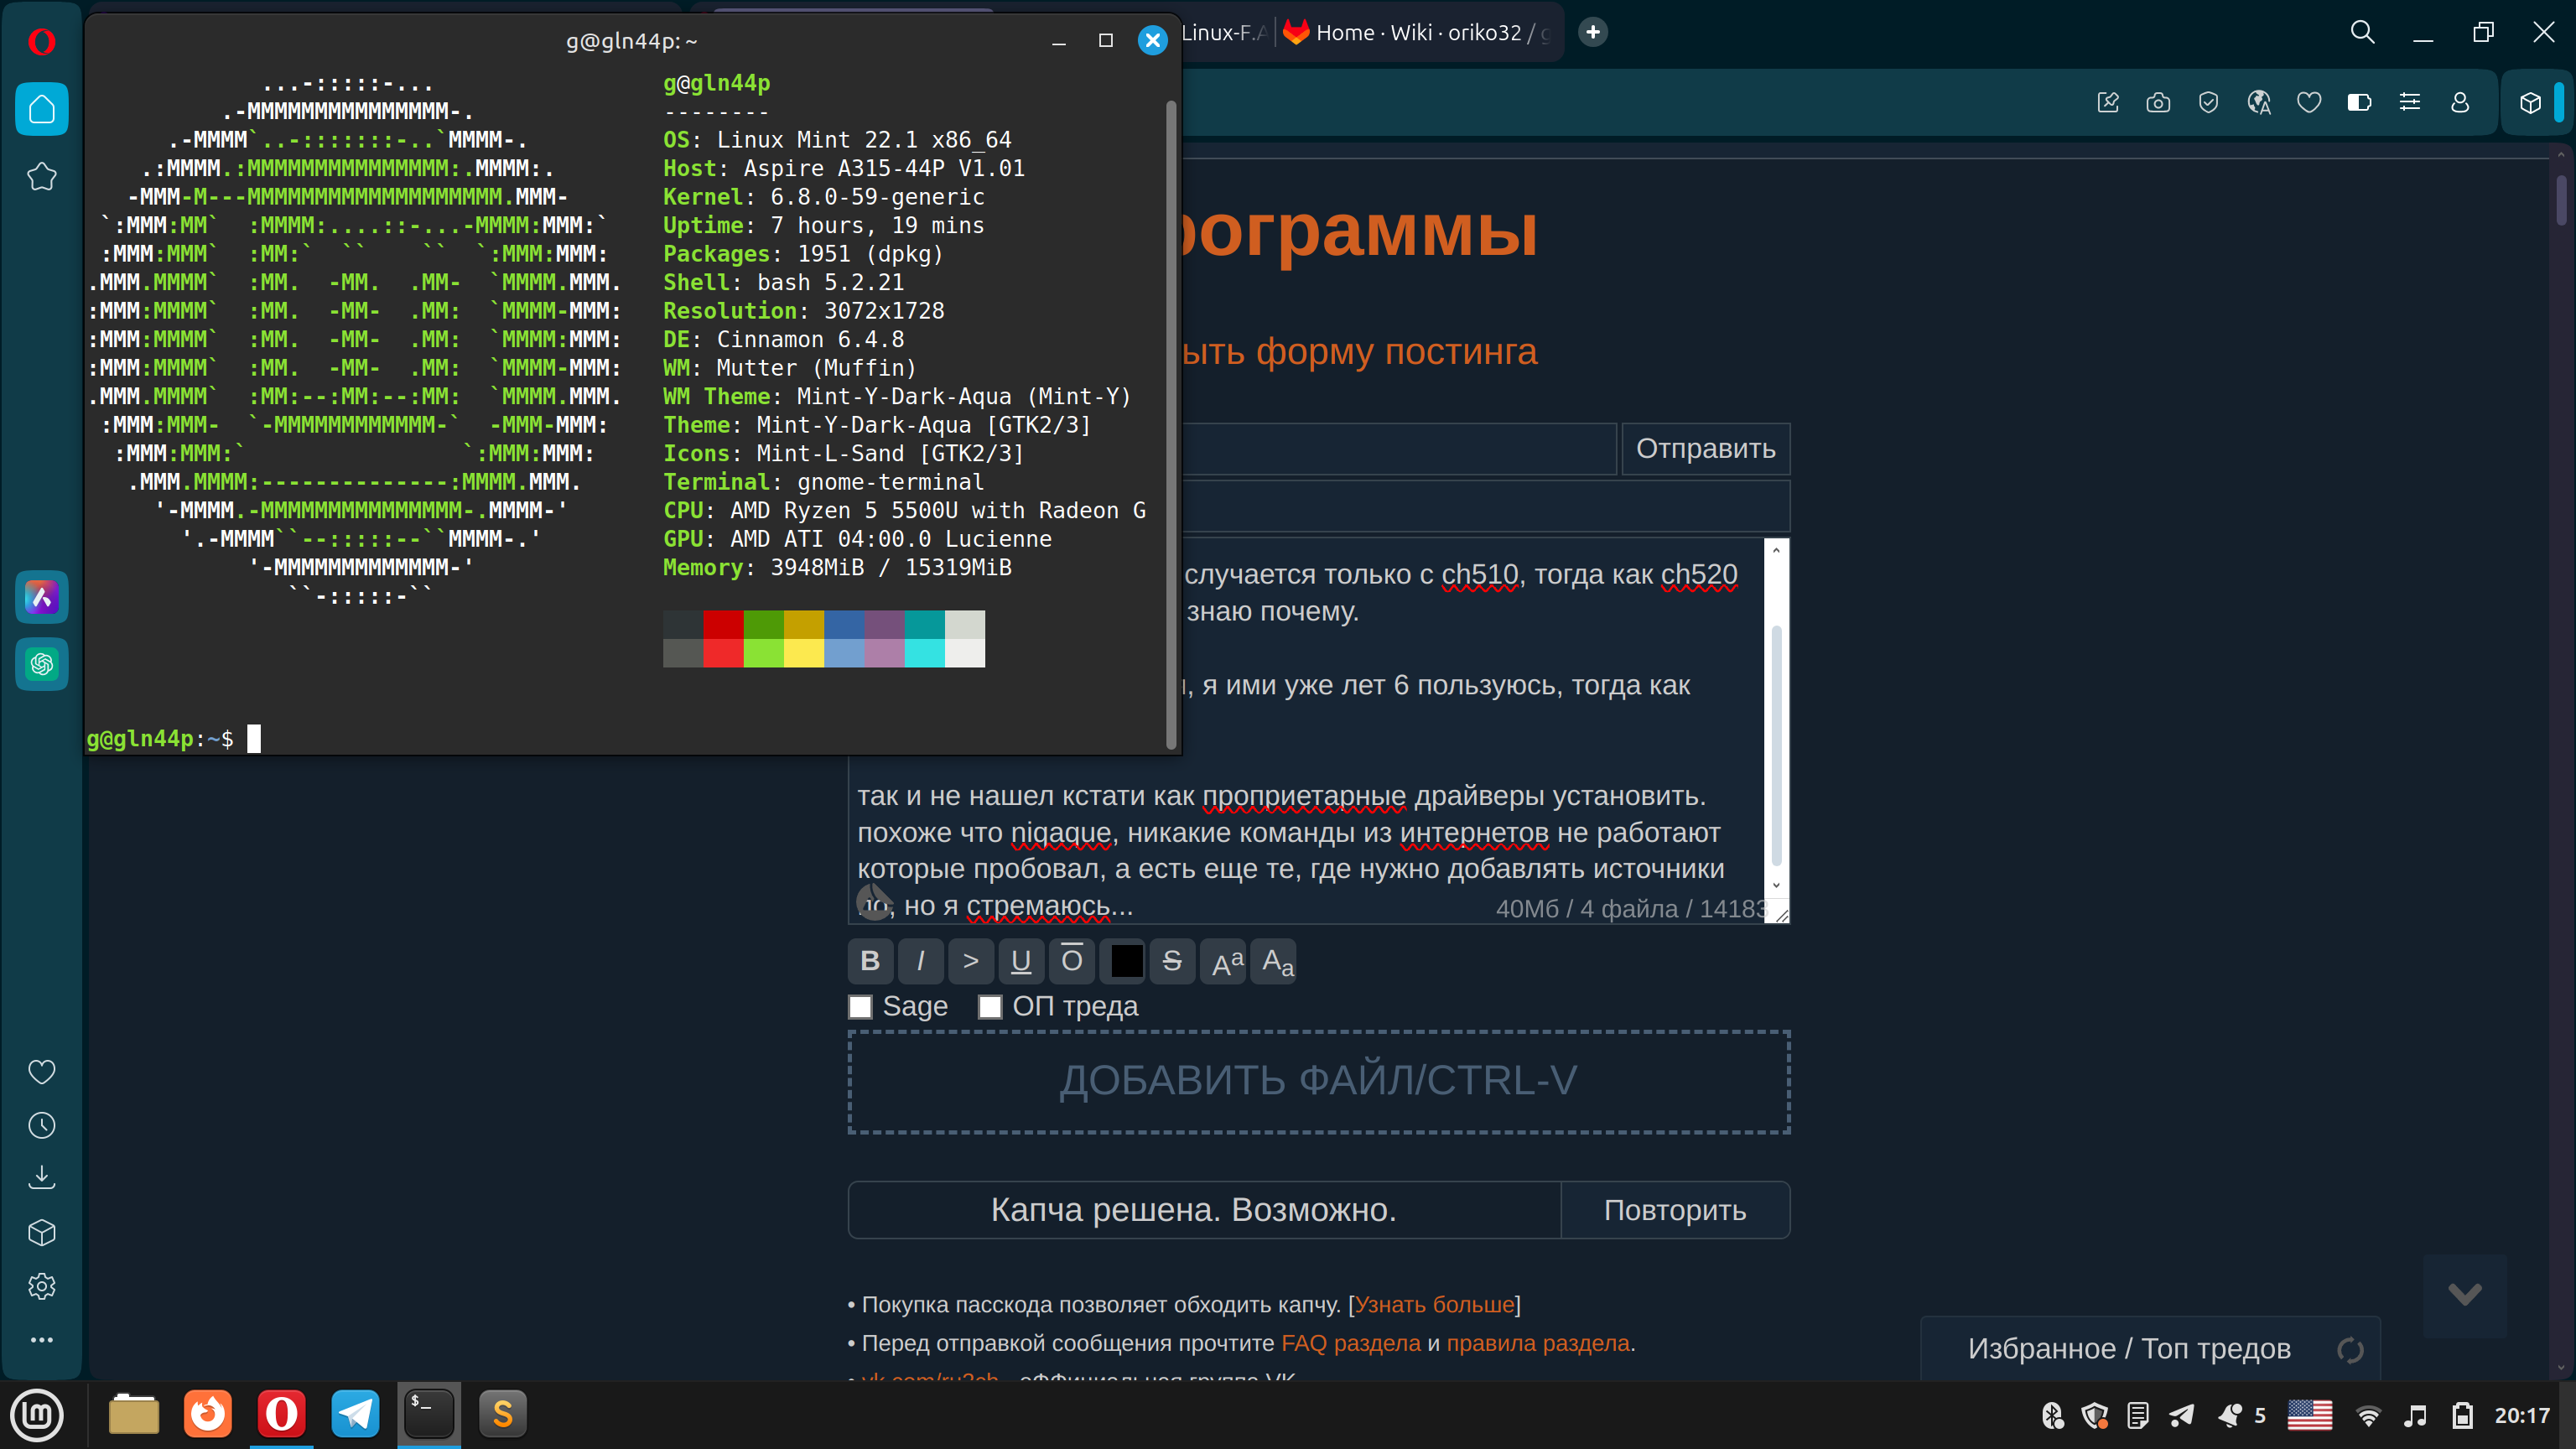Image resolution: width=2576 pixels, height=1449 pixels.
Task: Click the underline U formatting button
Action: 1021,961
